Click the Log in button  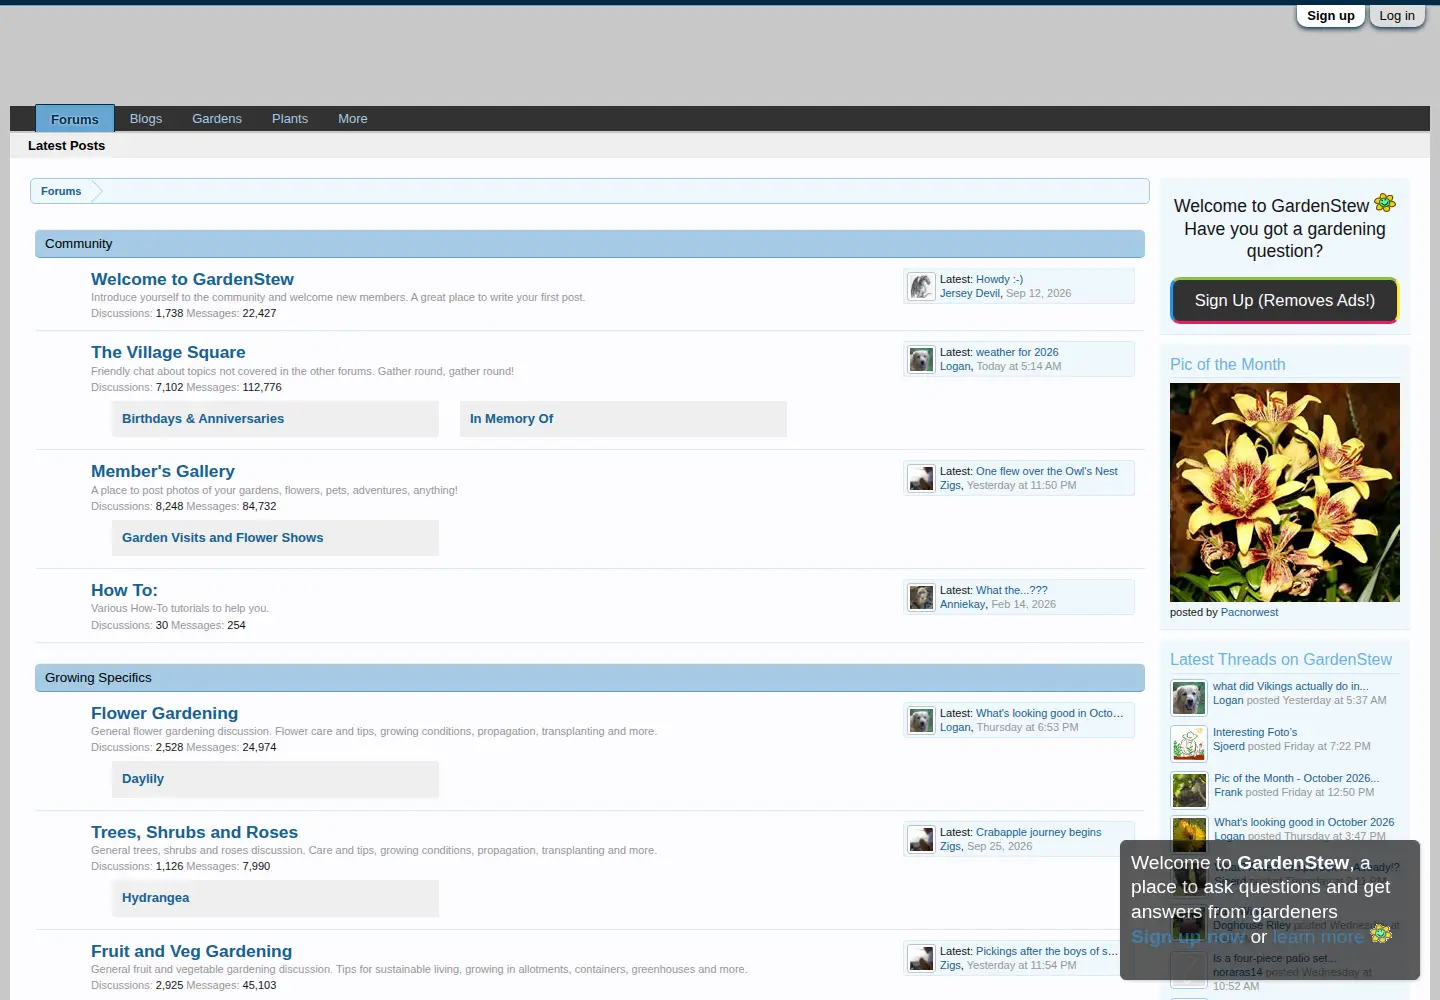click(x=1397, y=16)
